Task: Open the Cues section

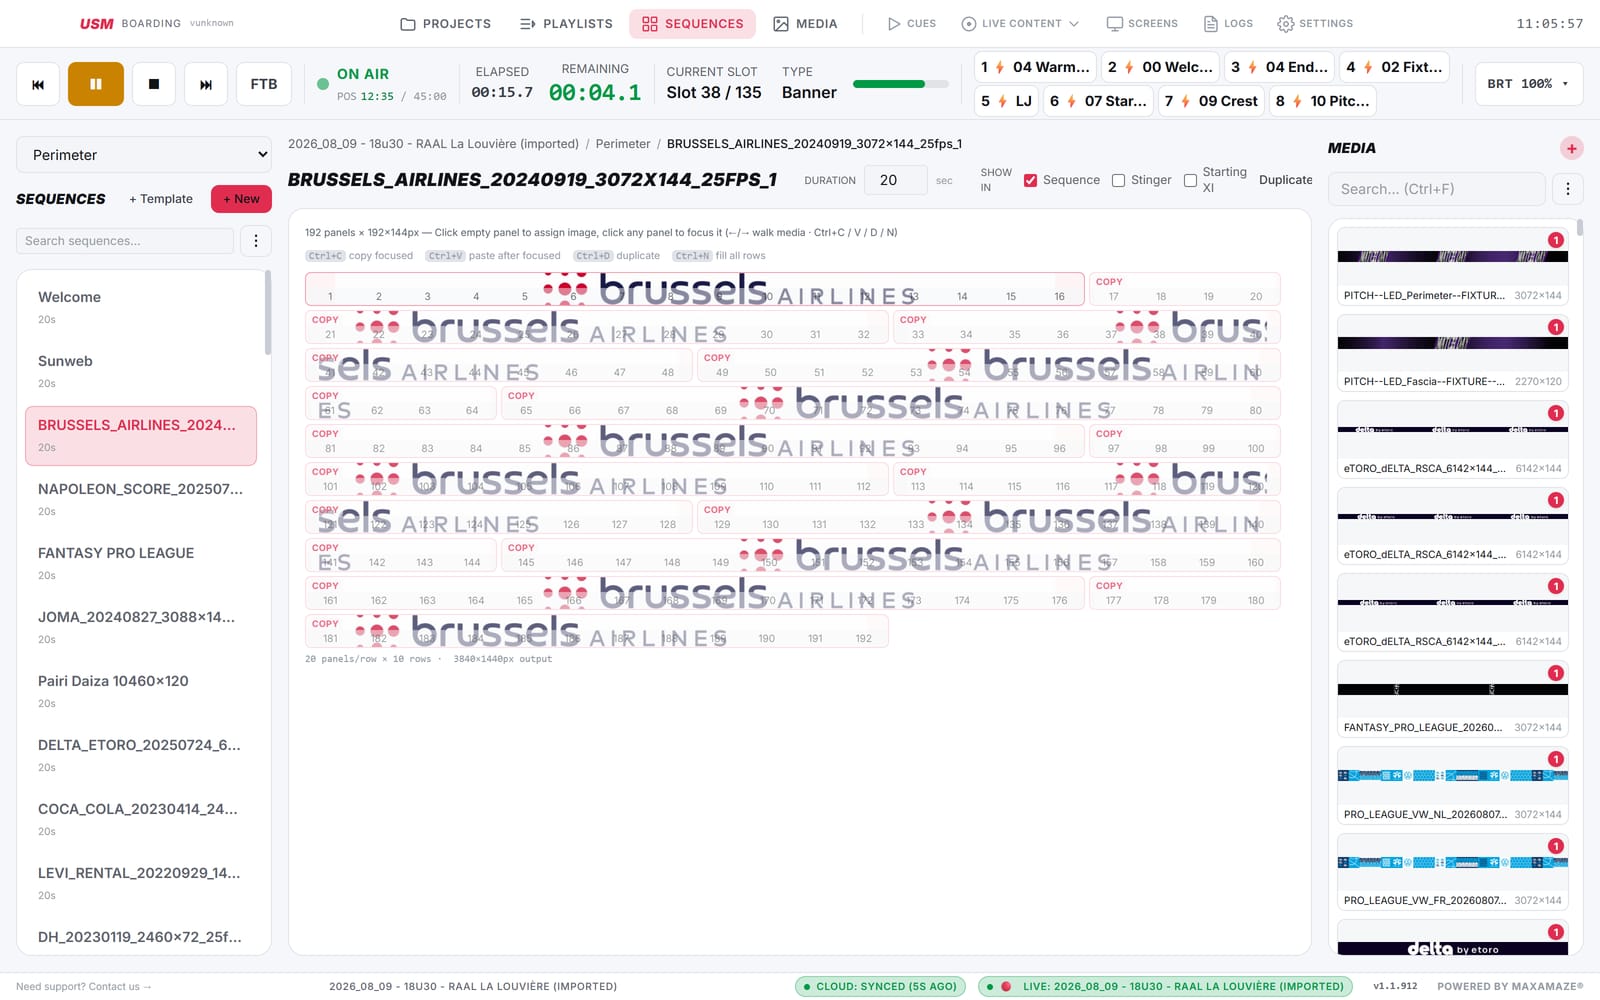Action: pyautogui.click(x=911, y=23)
